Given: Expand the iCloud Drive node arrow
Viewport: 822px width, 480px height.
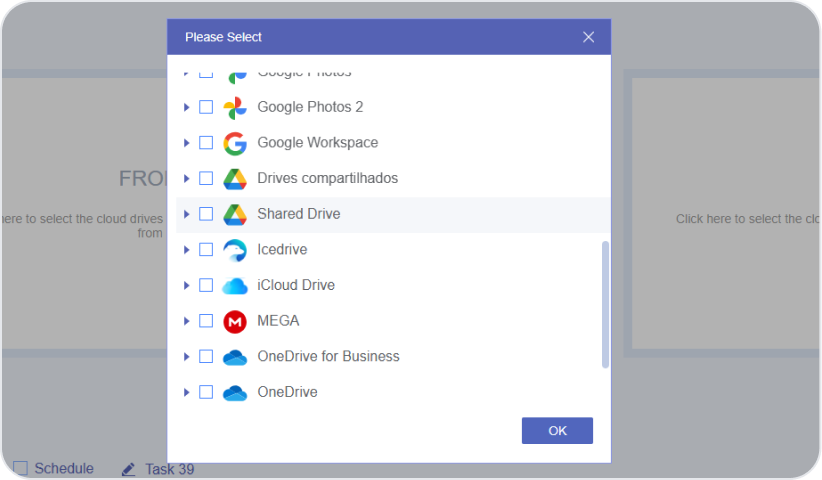Looking at the screenshot, I should point(186,286).
